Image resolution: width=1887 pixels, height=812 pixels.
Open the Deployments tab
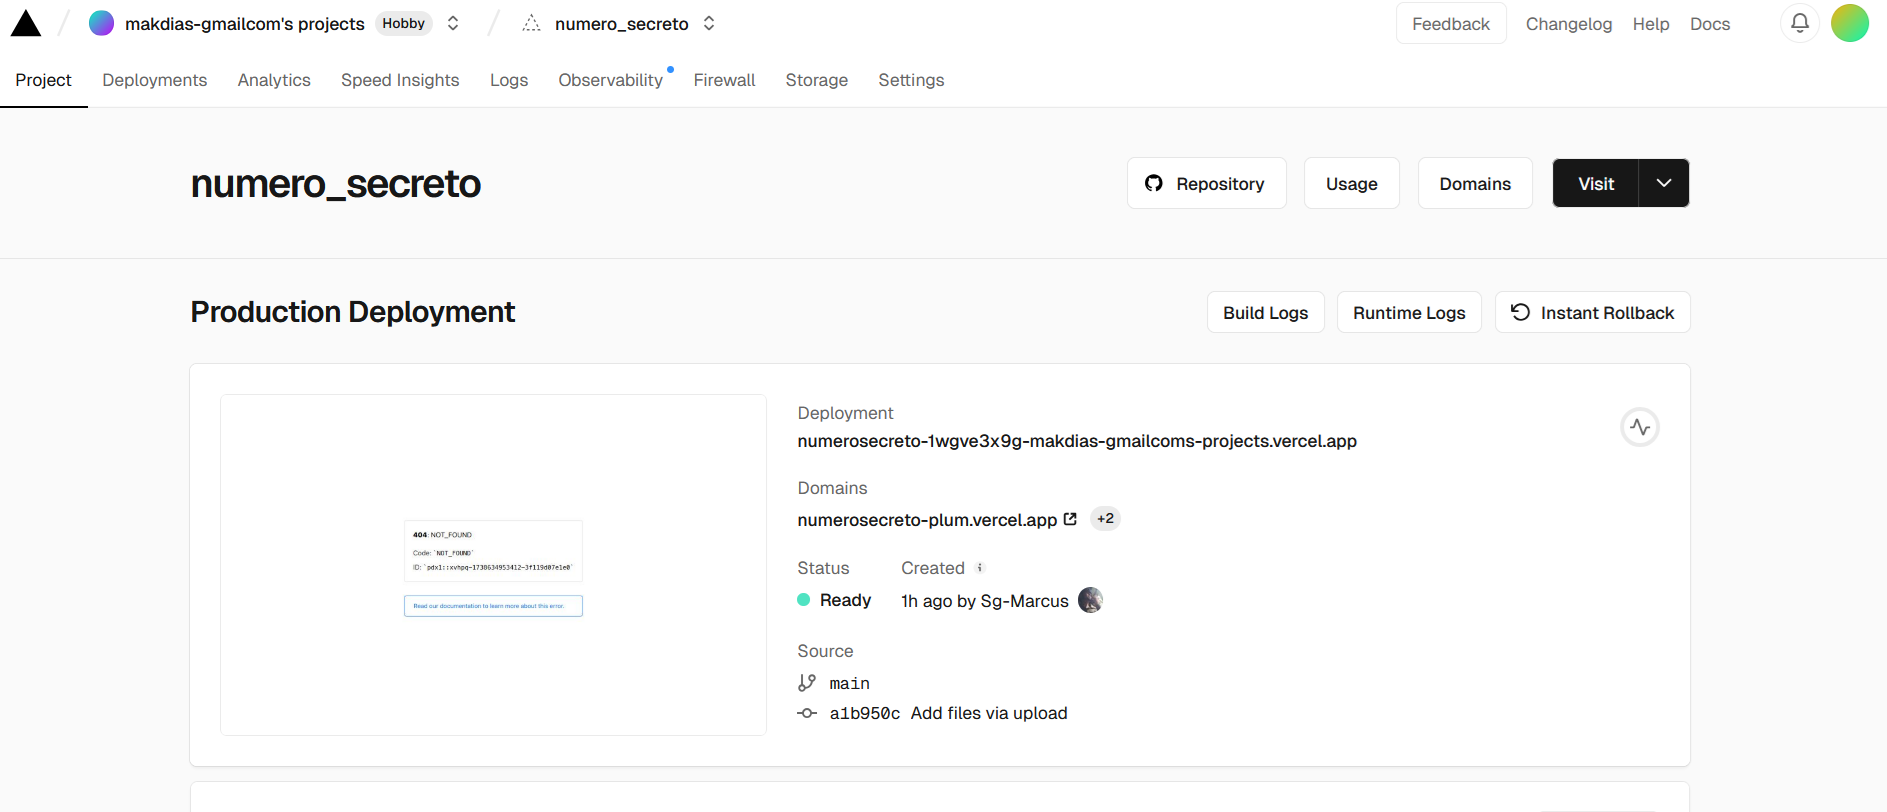(155, 80)
